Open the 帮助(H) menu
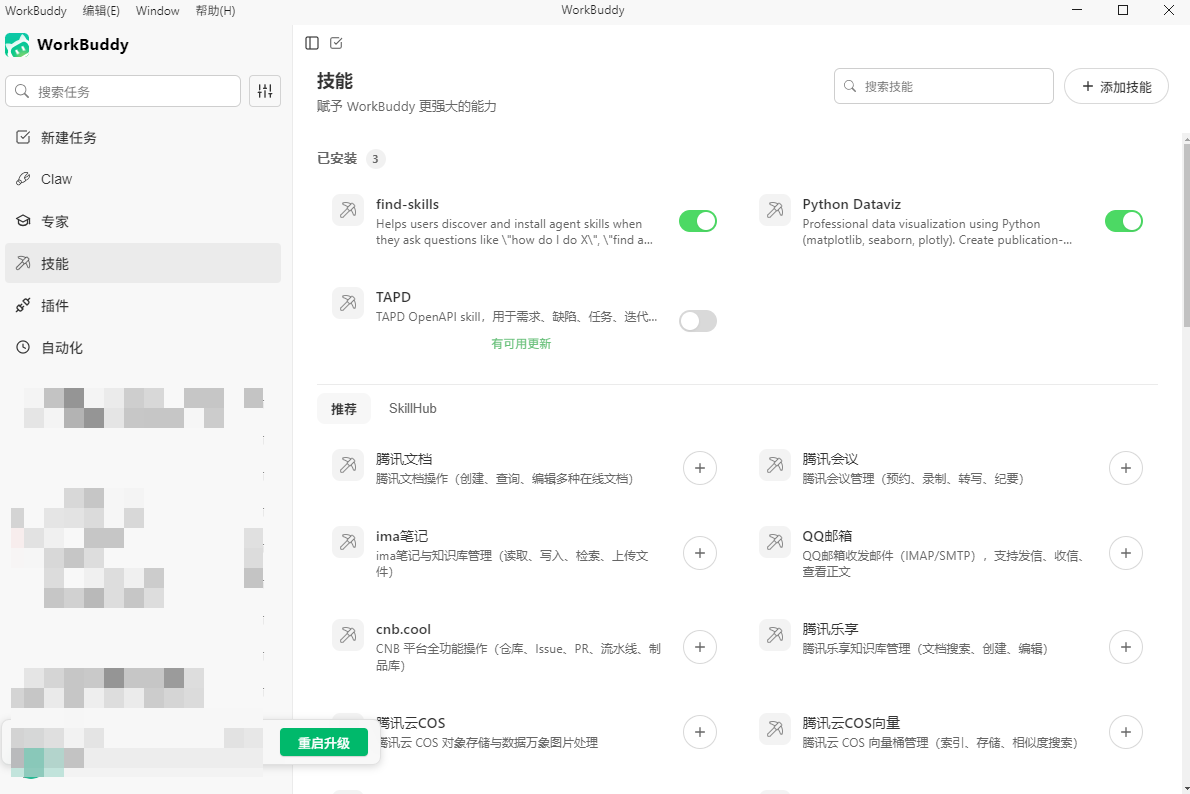 [216, 11]
